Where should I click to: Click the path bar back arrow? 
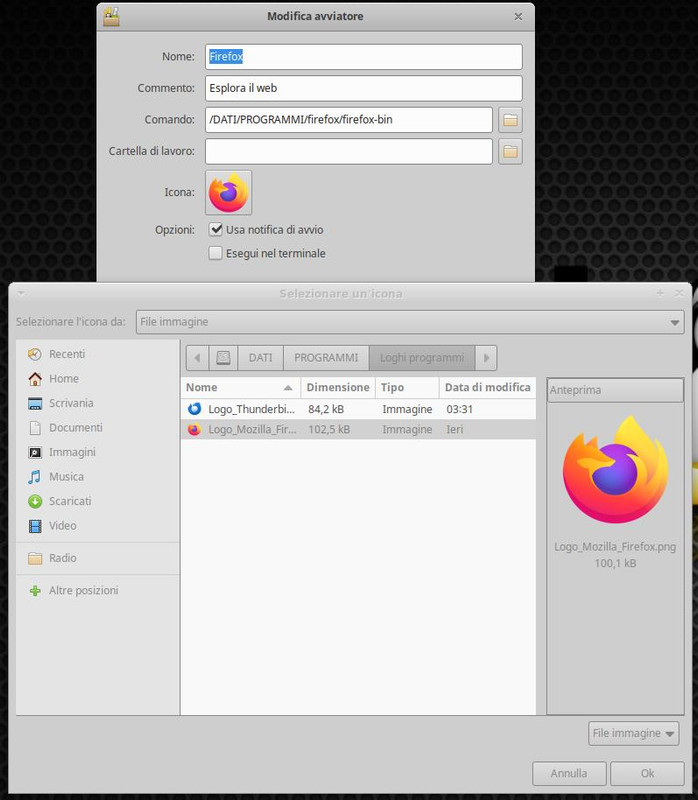197,358
